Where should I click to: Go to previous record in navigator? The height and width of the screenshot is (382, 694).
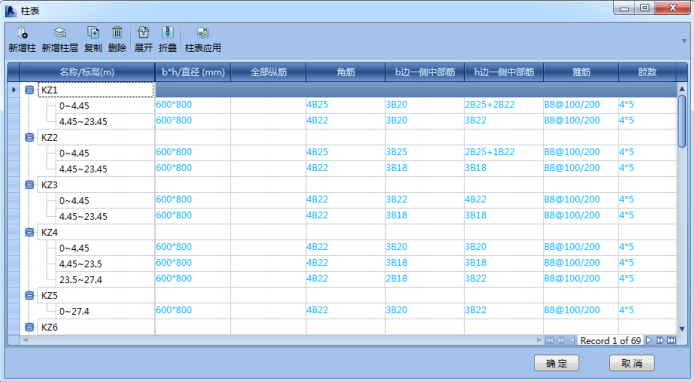tap(572, 340)
